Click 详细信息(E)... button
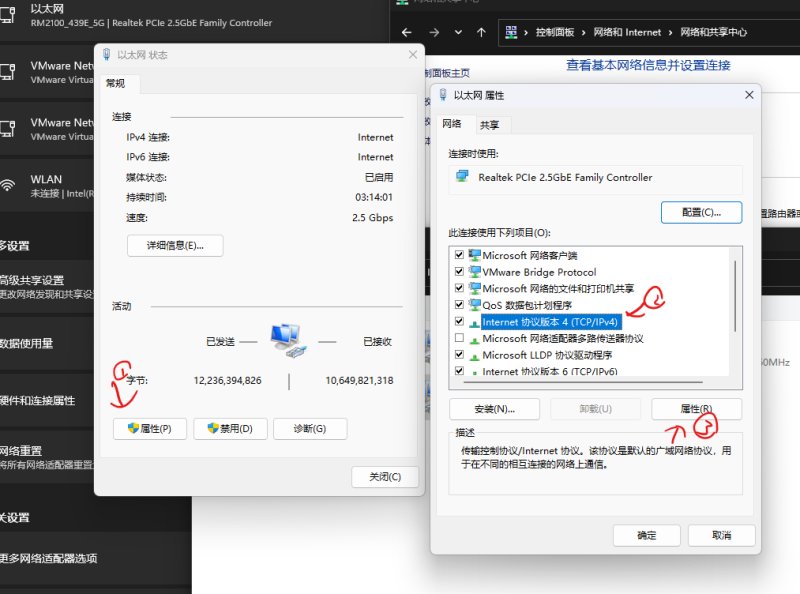The height and width of the screenshot is (594, 800). point(175,245)
